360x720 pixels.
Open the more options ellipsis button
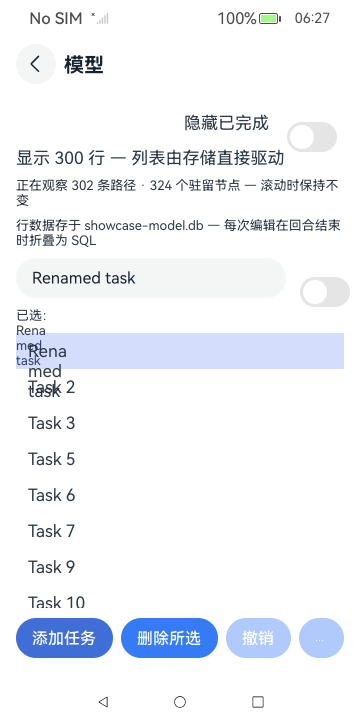point(321,638)
